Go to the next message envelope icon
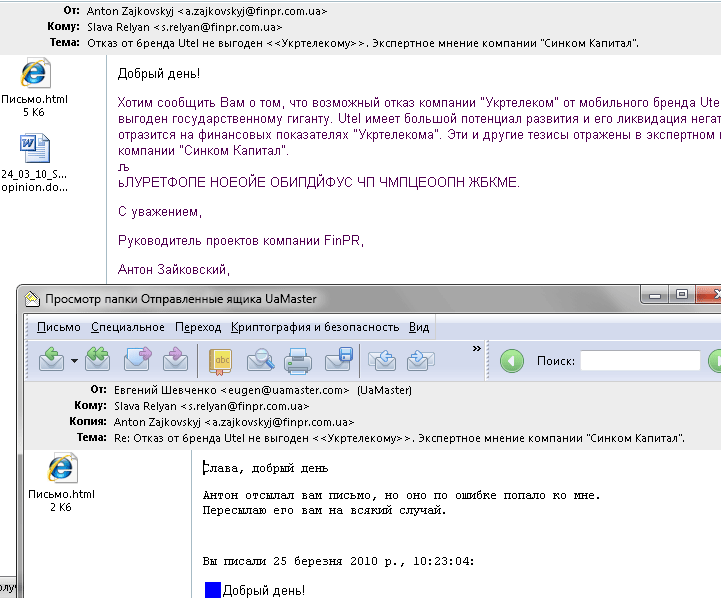Screen dimensions: 721x598 pyautogui.click(x=421, y=360)
